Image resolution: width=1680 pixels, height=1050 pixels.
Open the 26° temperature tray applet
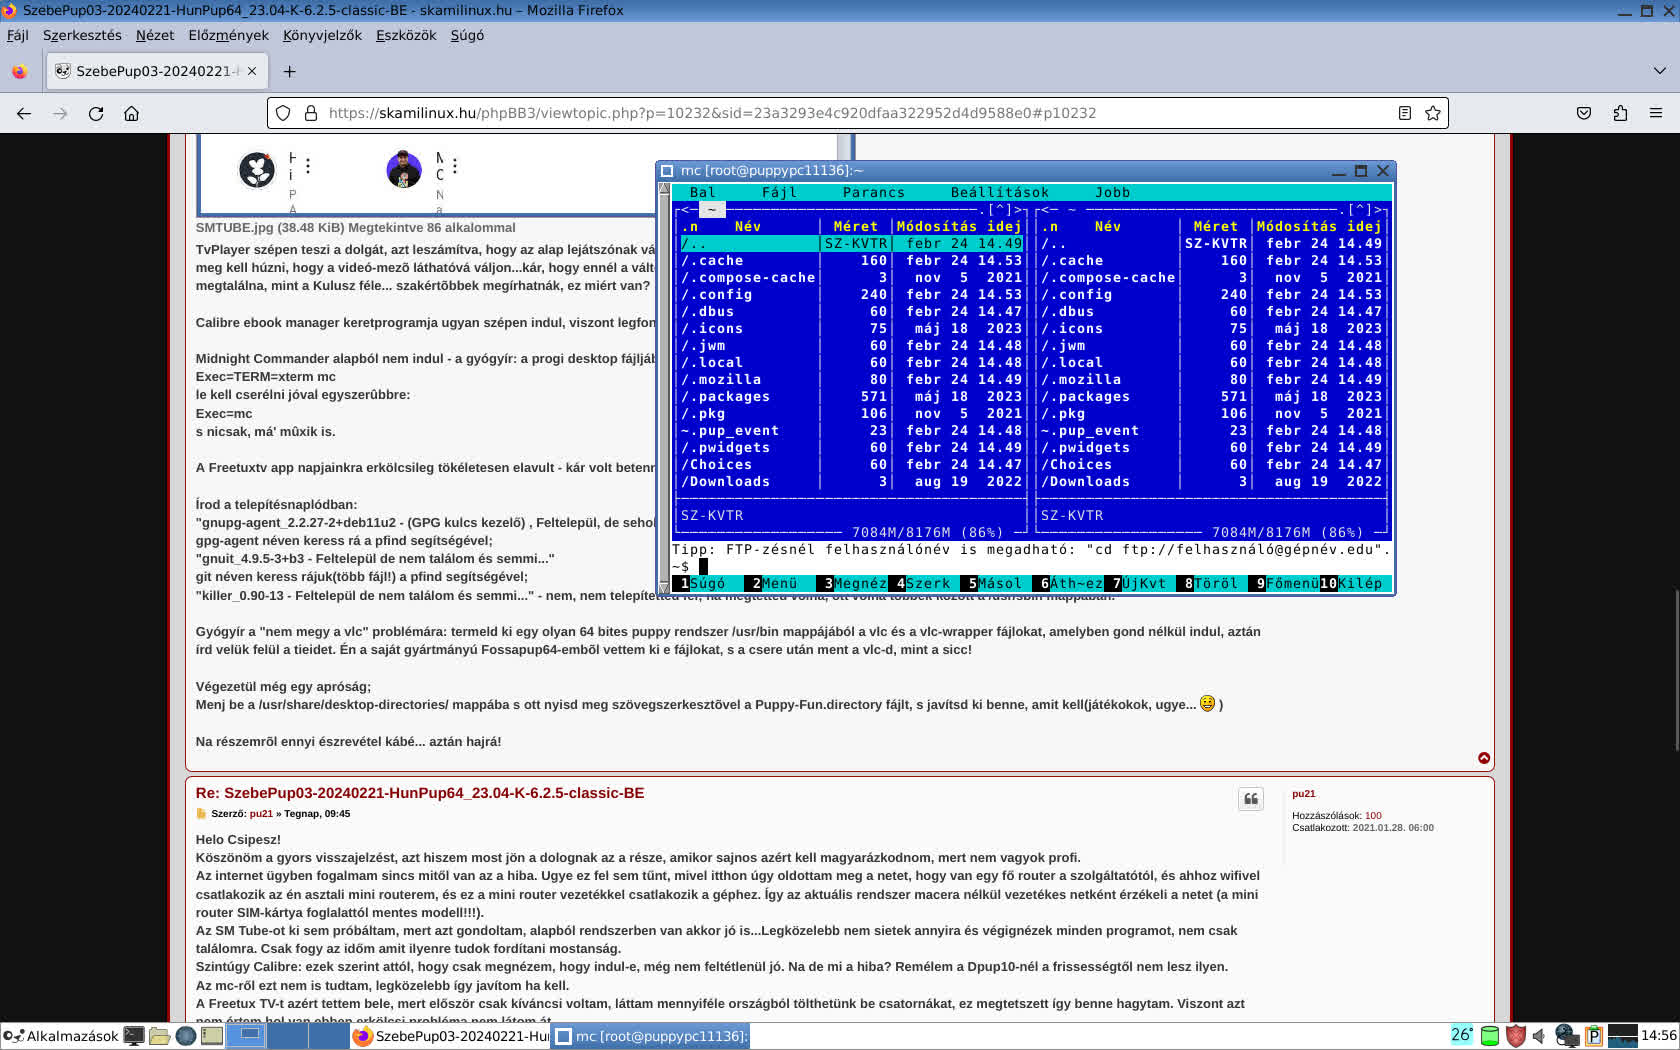point(1462,1035)
